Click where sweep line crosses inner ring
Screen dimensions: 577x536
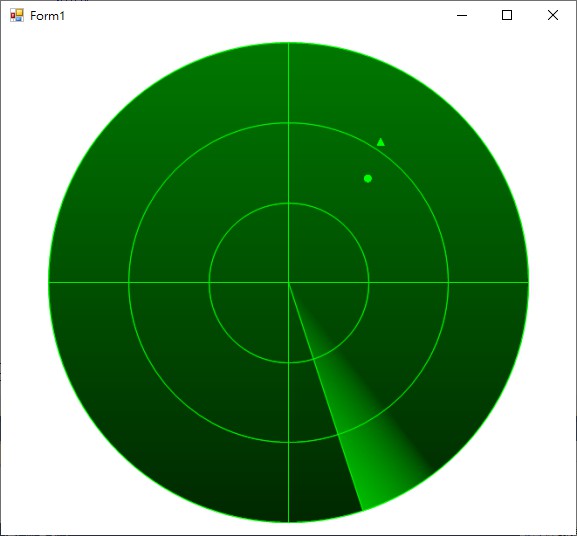tap(313, 359)
